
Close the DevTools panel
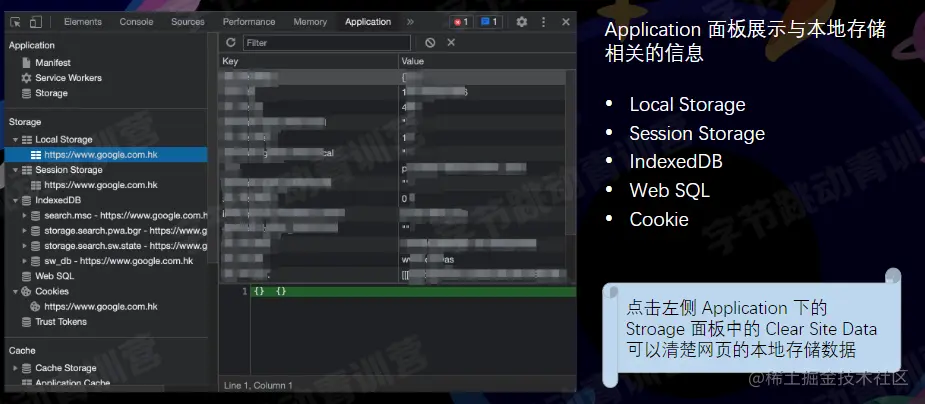coord(565,22)
